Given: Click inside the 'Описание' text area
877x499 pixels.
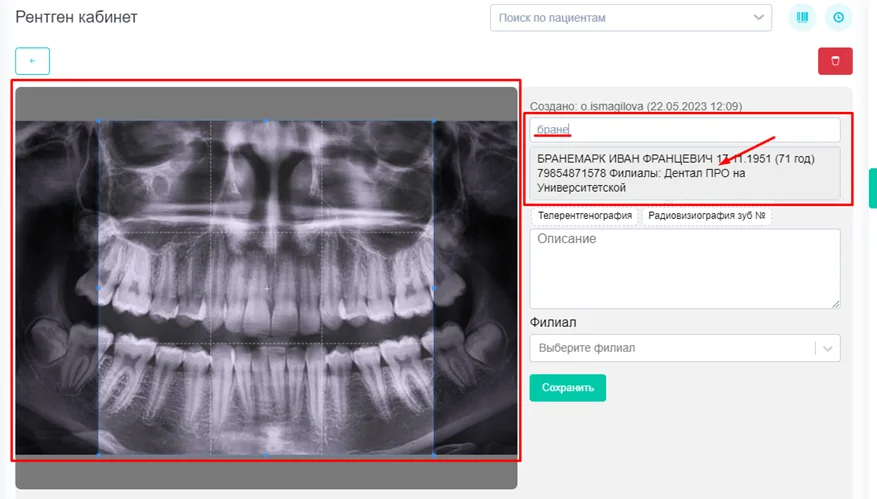Looking at the screenshot, I should pos(684,268).
